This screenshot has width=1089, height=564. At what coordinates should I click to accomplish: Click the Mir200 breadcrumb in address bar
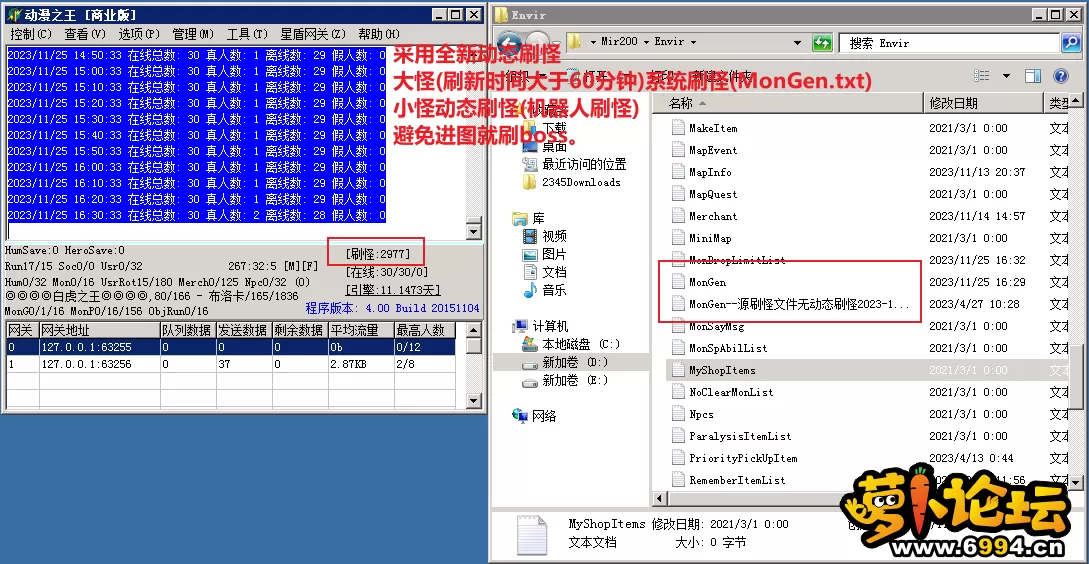click(620, 42)
